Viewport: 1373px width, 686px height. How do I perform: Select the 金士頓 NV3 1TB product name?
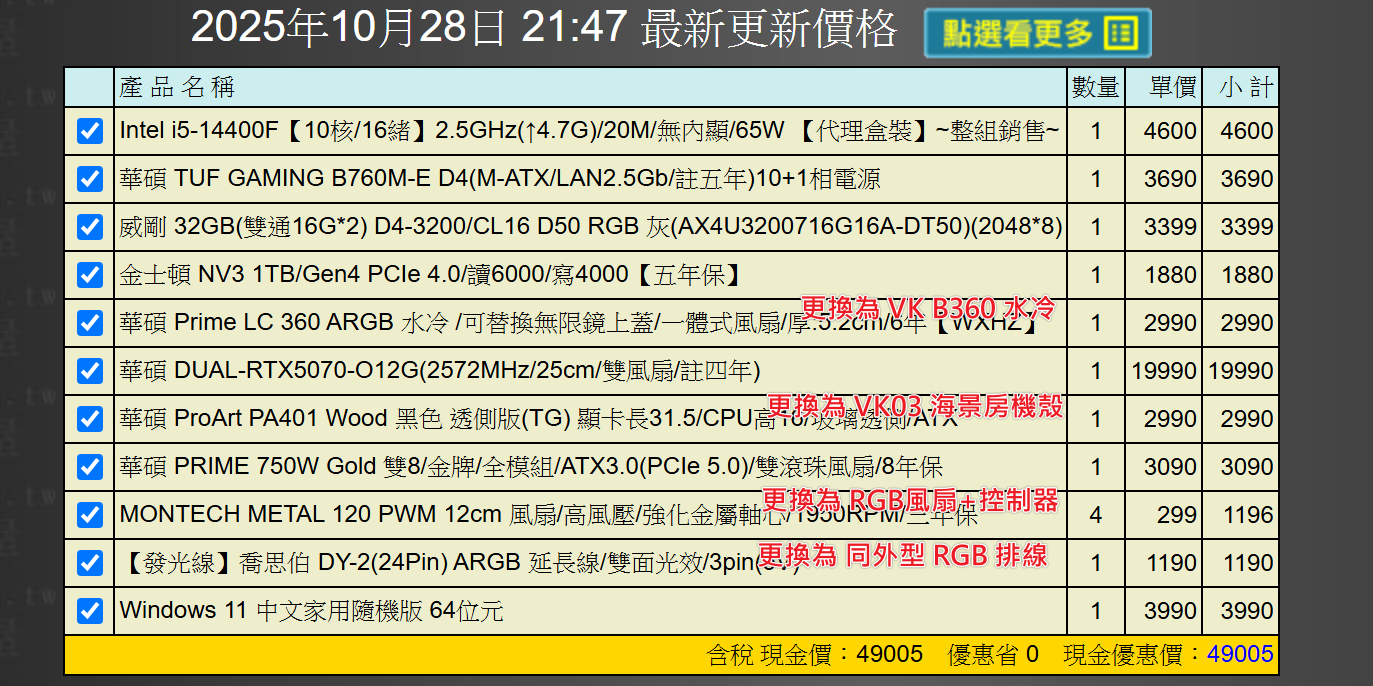click(432, 275)
